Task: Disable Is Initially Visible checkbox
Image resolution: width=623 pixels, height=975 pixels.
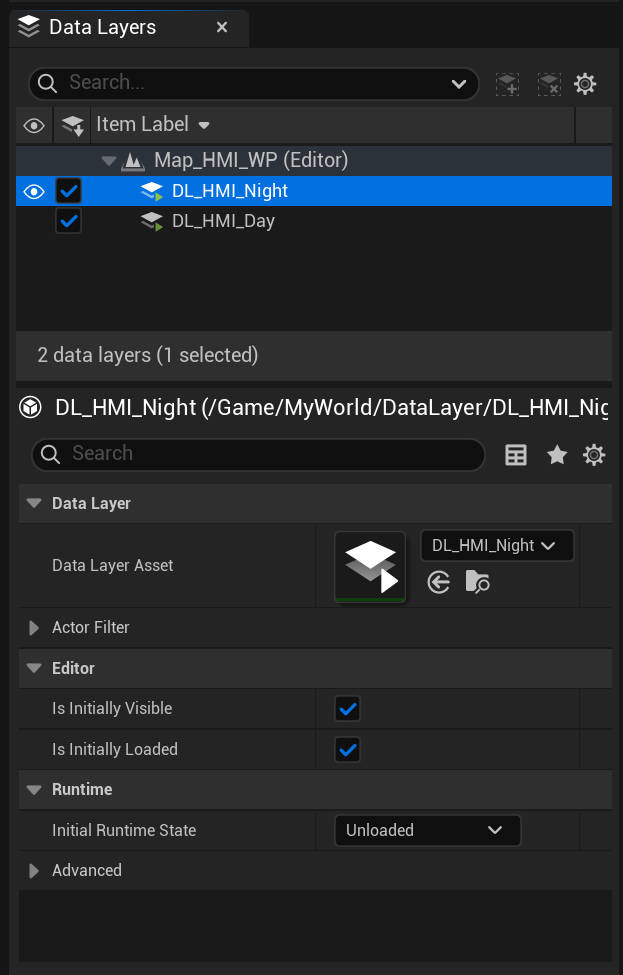Action: click(x=347, y=709)
